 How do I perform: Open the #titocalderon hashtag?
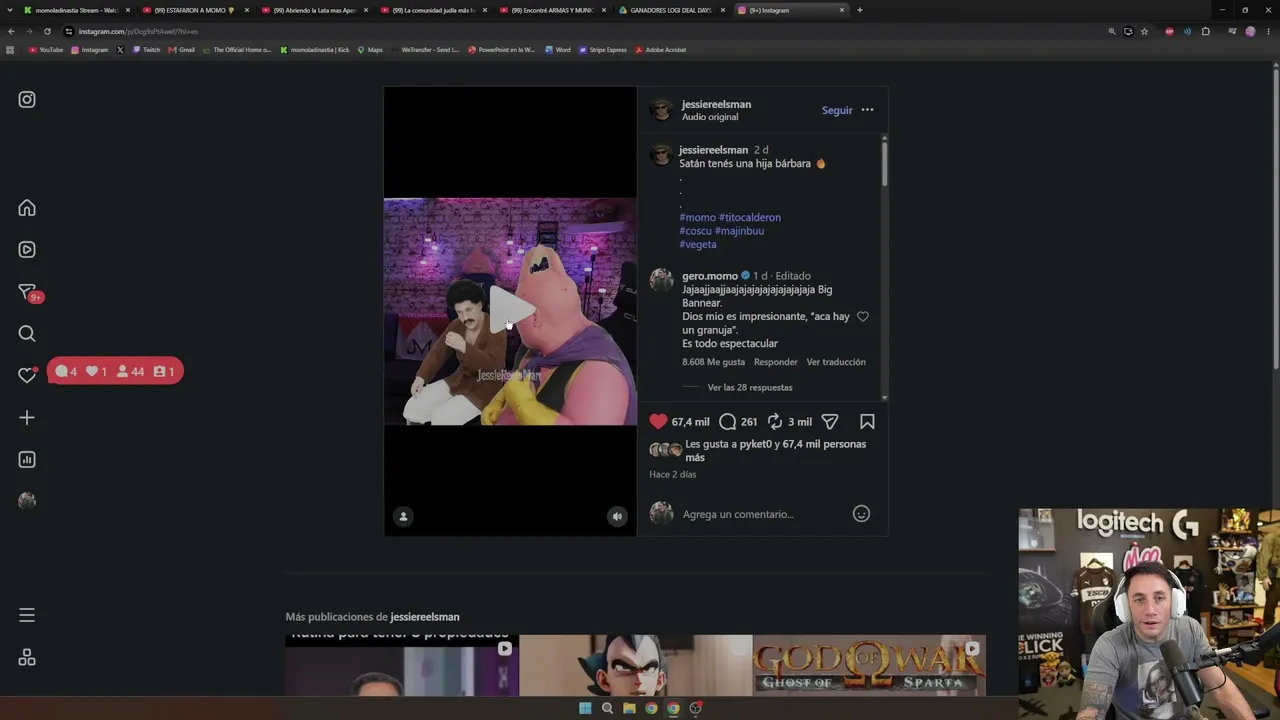coord(750,217)
